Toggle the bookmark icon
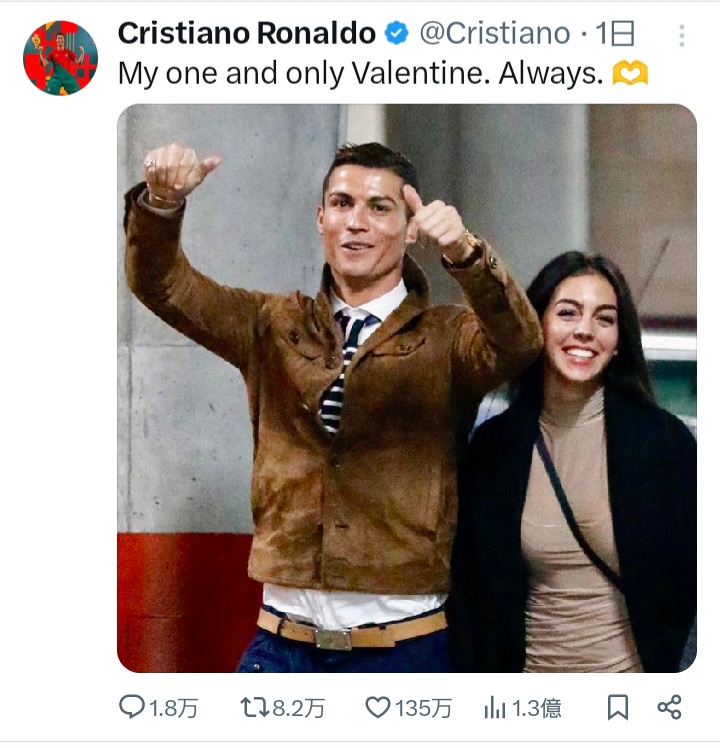Viewport: 720px width, 748px height. 617,707
